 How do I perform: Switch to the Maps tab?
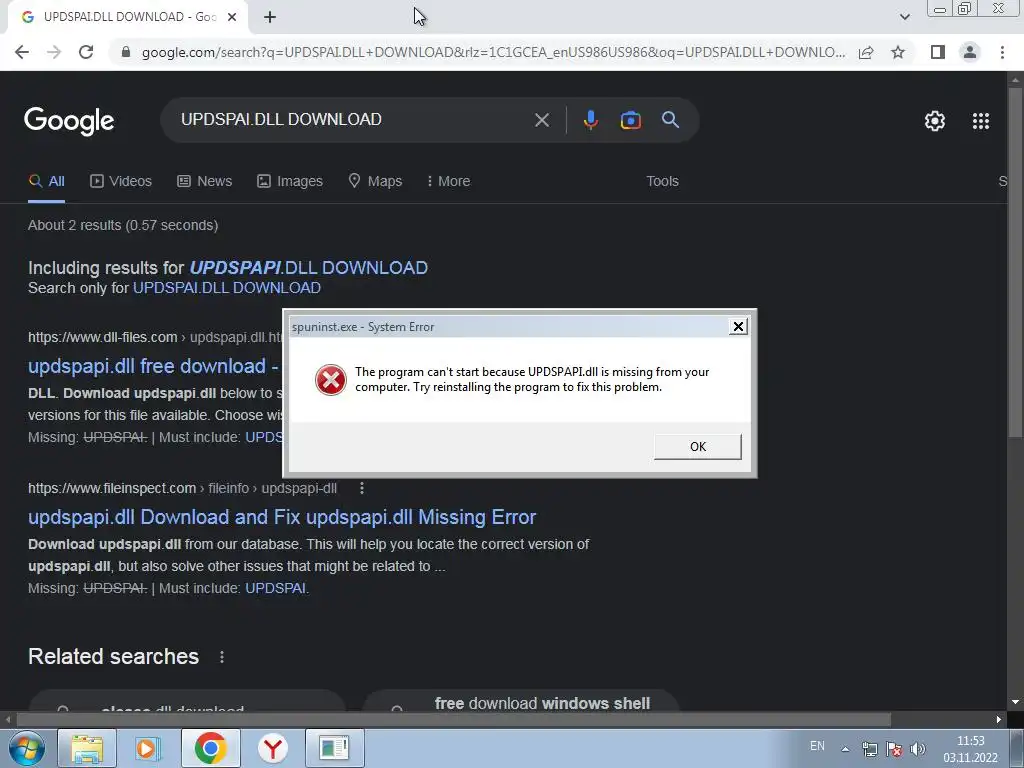coord(375,182)
